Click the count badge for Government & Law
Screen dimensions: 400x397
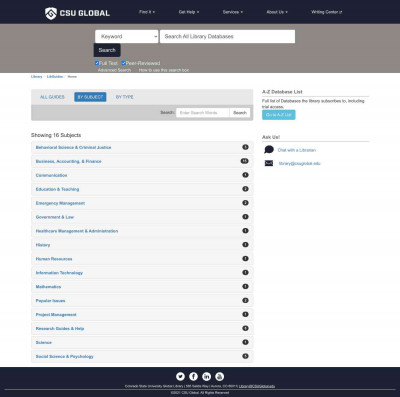245,217
